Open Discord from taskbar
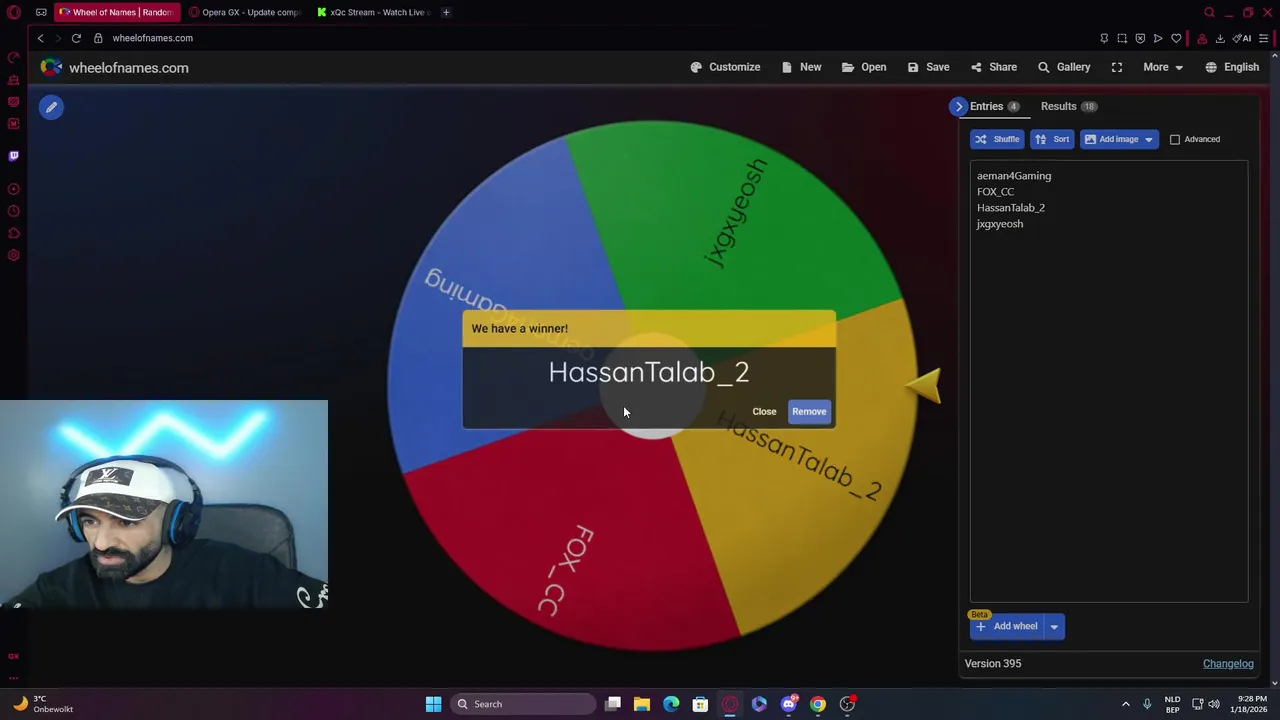The width and height of the screenshot is (1280, 720). [x=789, y=704]
